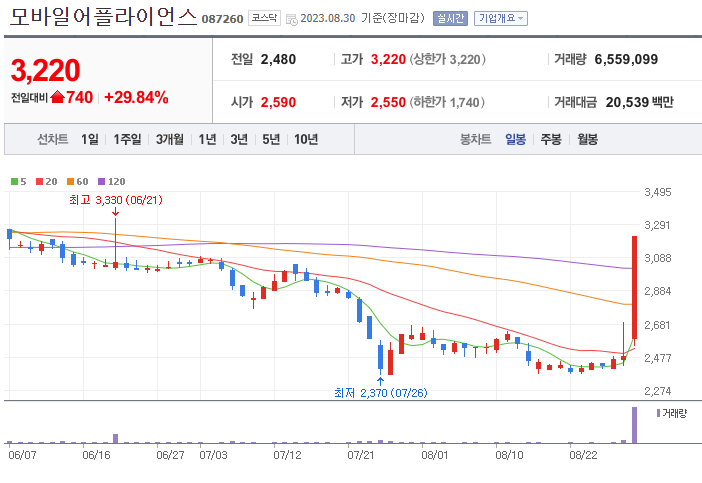This screenshot has width=702, height=483.
Task: Click the red 20-day moving average swatch
Action: pyautogui.click(x=39, y=181)
